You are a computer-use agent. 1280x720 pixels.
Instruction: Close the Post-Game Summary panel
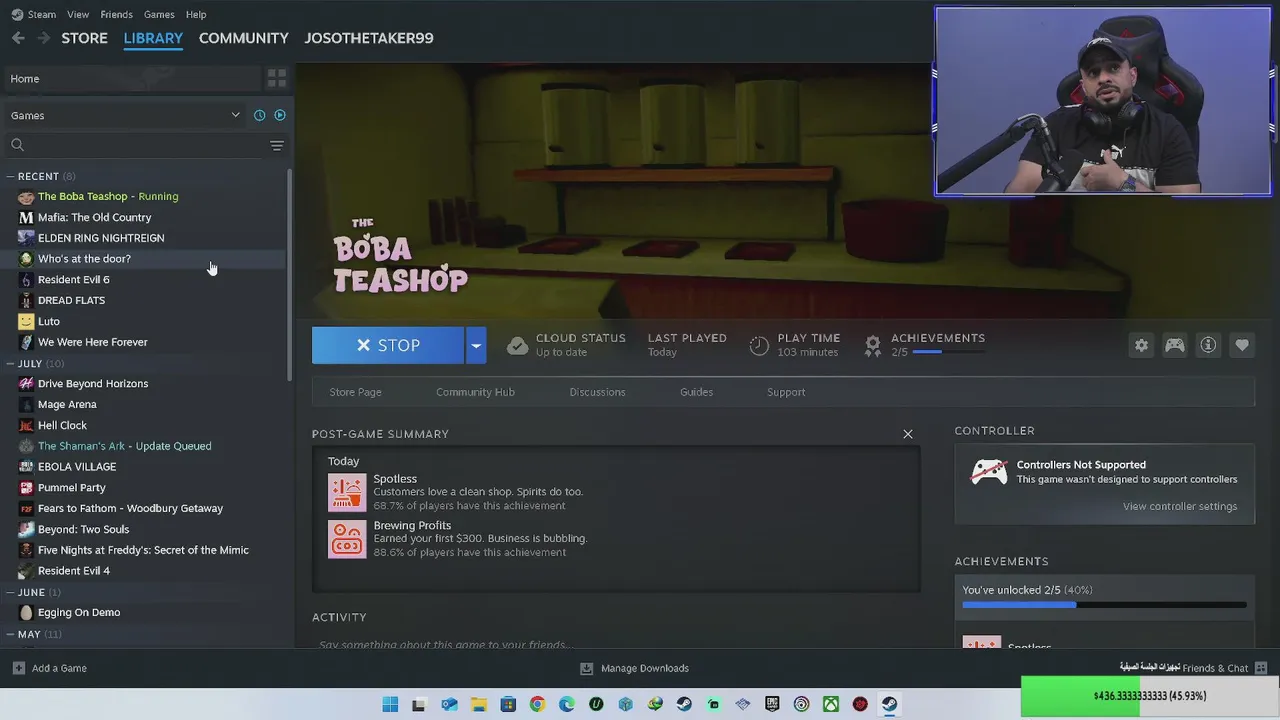[908, 434]
